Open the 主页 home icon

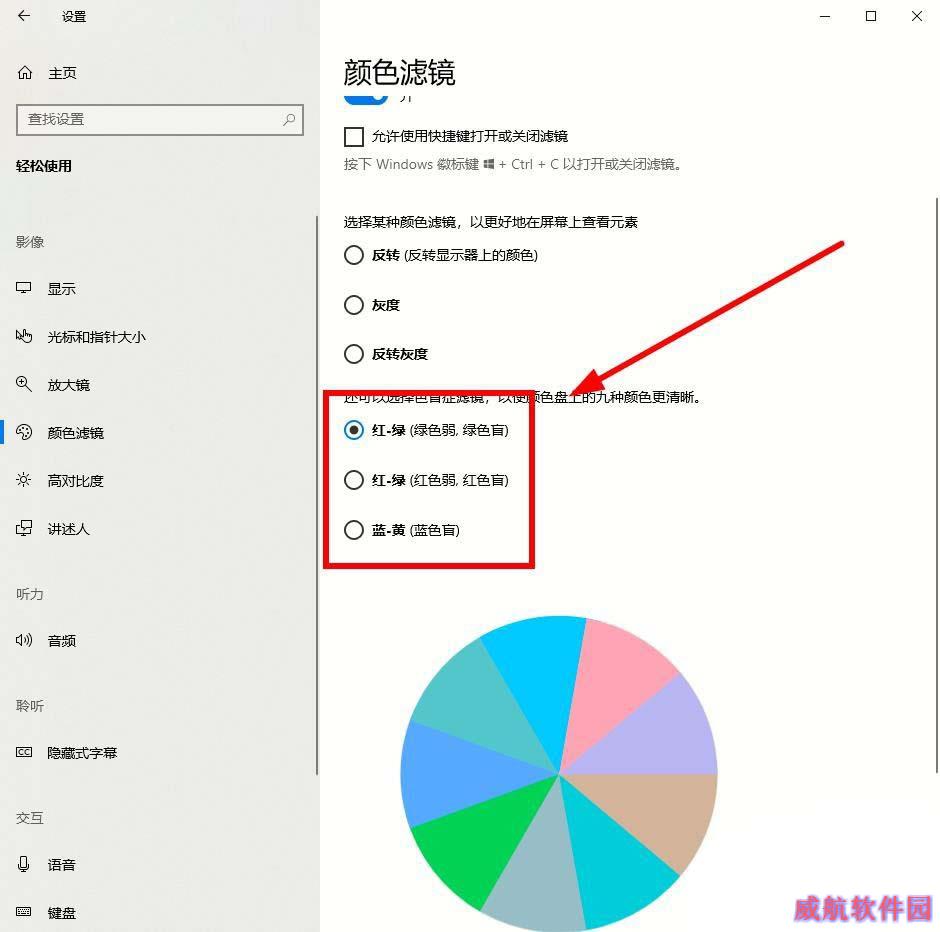point(25,73)
